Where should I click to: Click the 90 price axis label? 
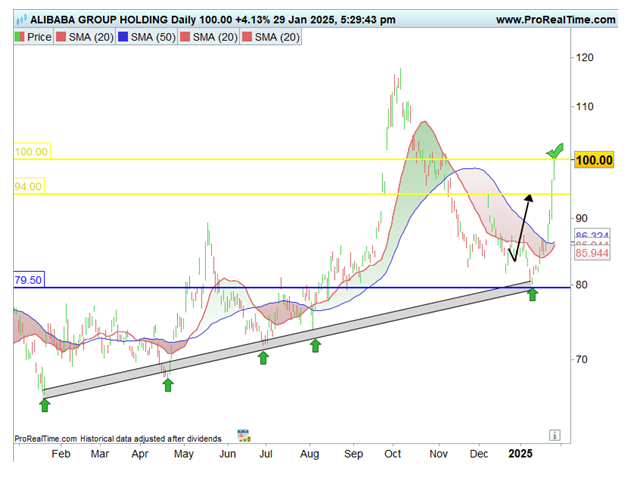pos(581,219)
